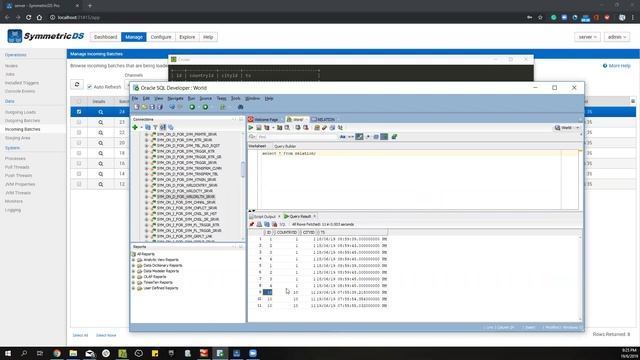Click New file icon in SQL Developer toolbar
The width and height of the screenshot is (640, 360).
137,107
